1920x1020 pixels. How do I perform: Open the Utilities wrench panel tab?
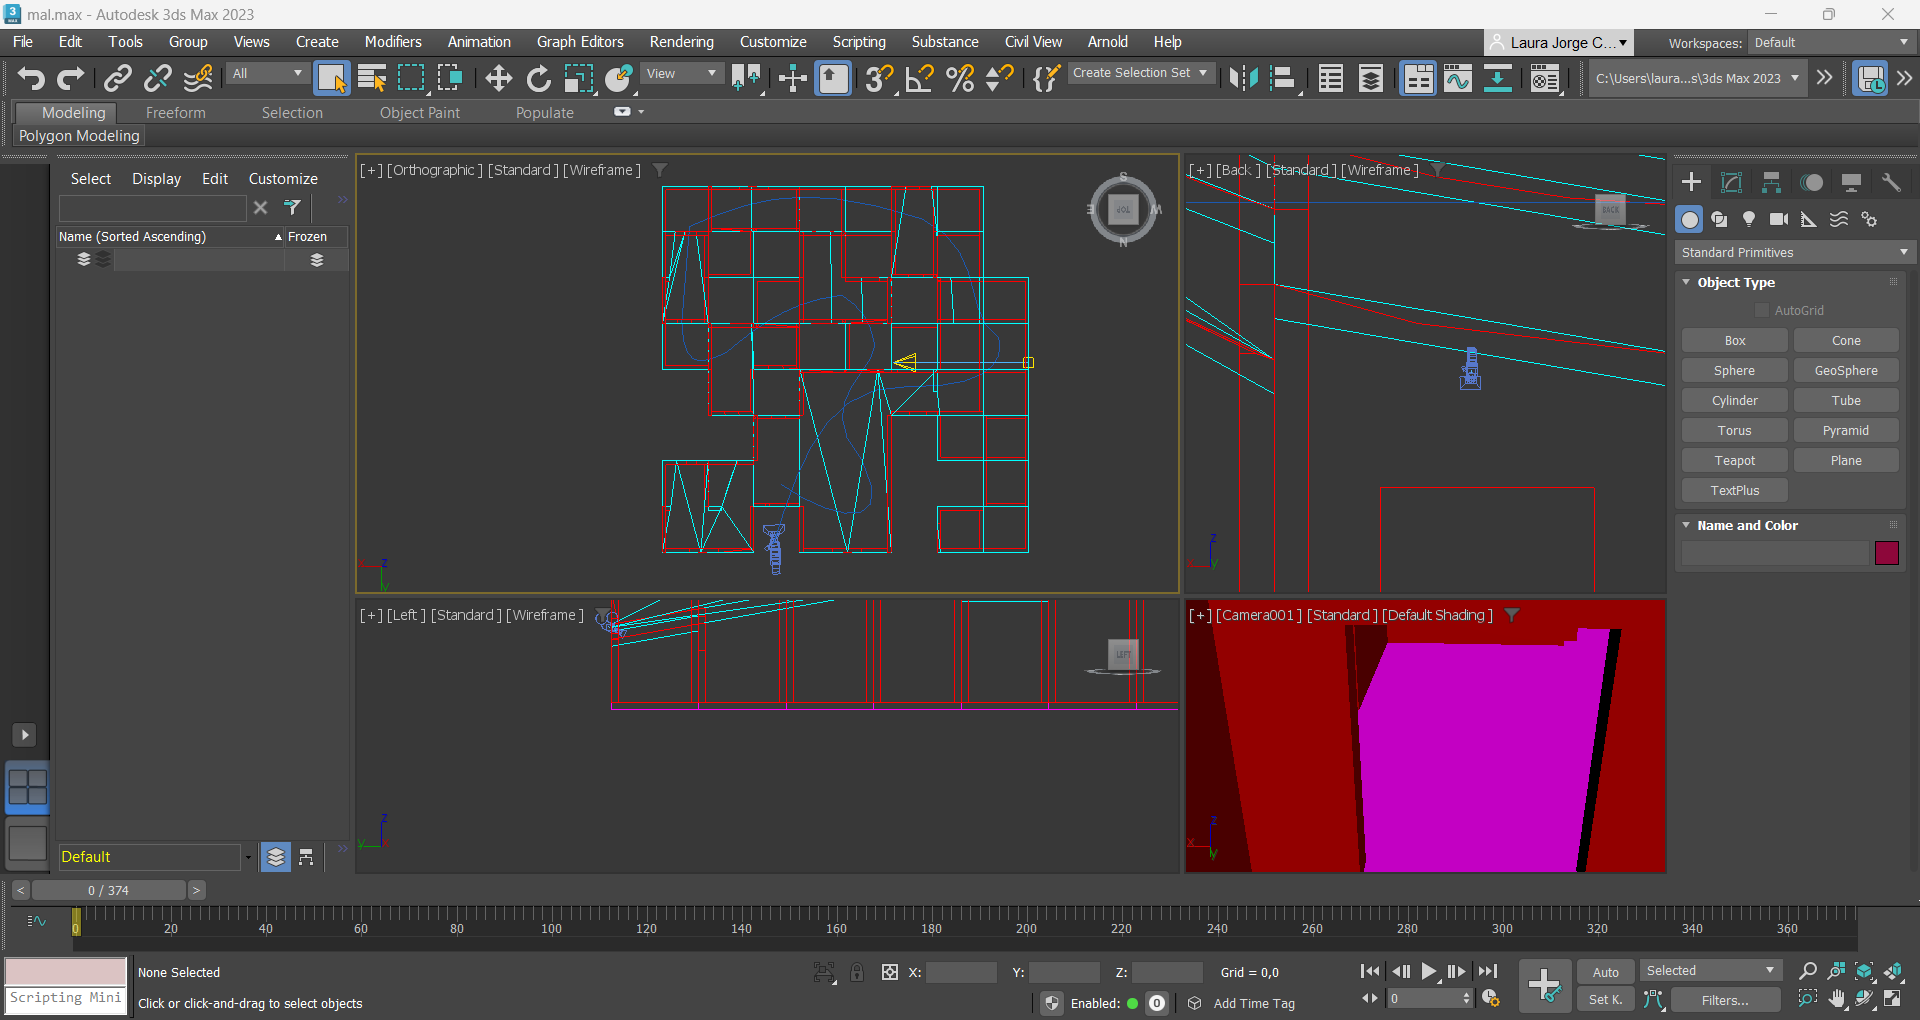pyautogui.click(x=1891, y=182)
